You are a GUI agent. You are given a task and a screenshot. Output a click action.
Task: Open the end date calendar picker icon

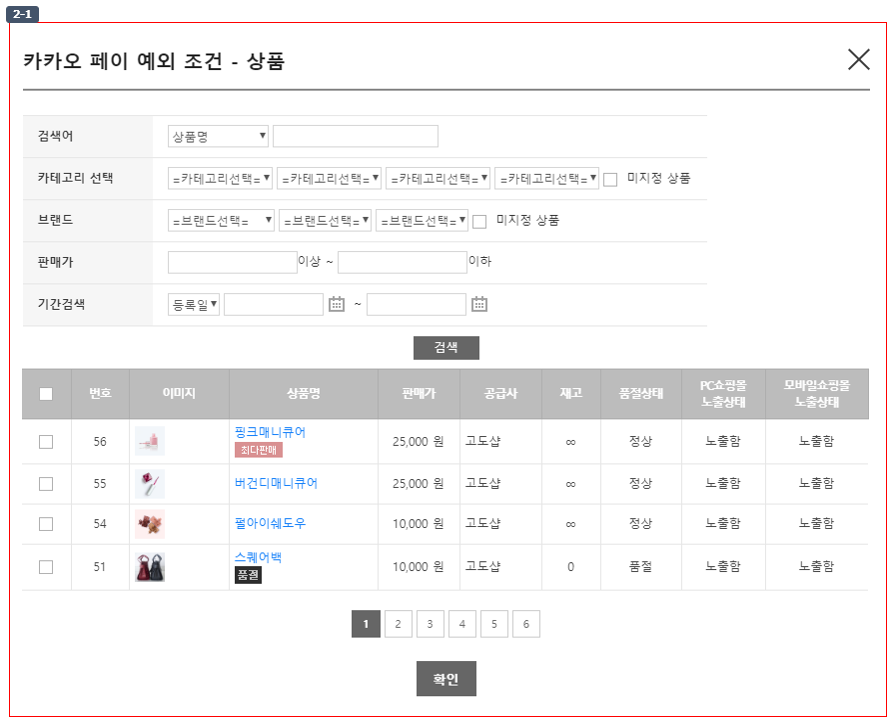479,304
